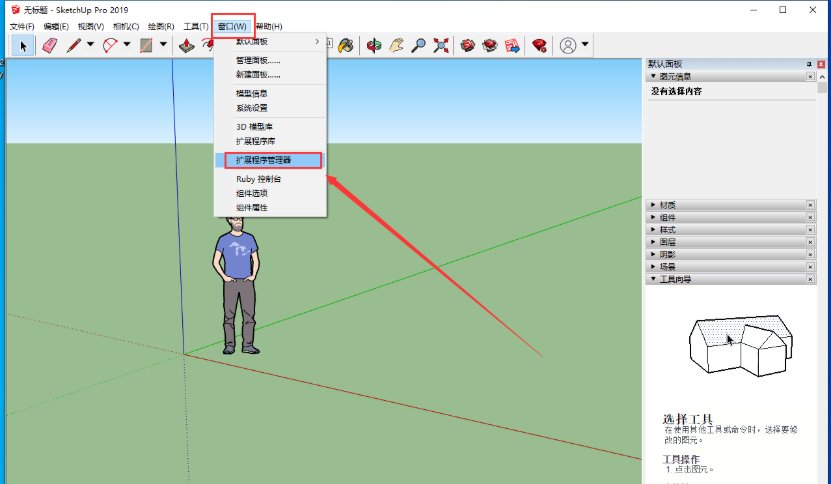The width and height of the screenshot is (831, 484).
Task: Choose the Paint Bucket tool
Action: 346,46
